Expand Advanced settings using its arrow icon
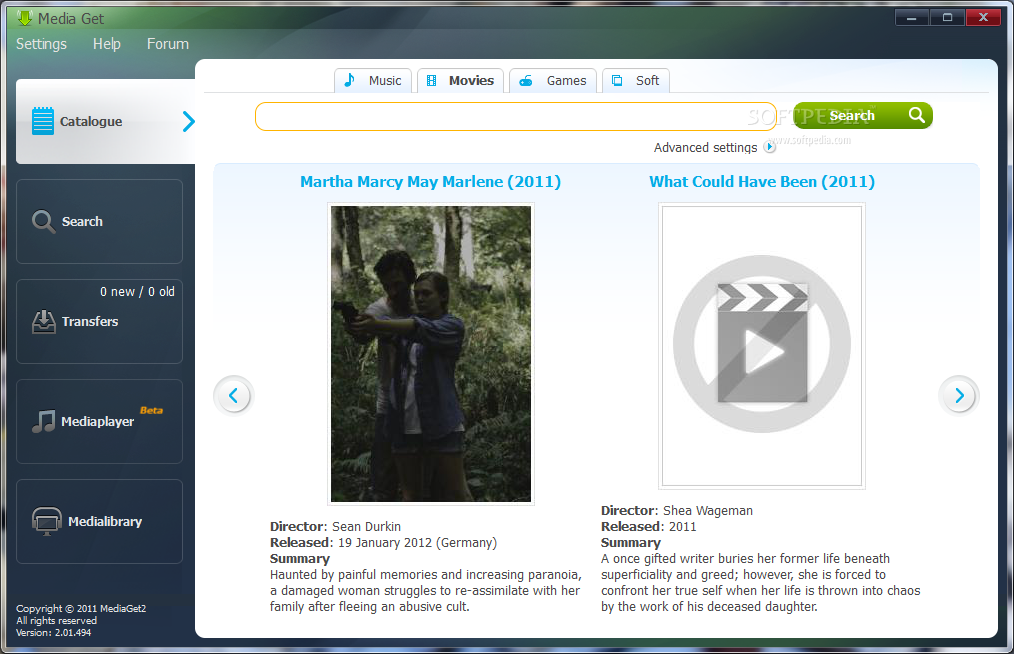The width and height of the screenshot is (1014, 654). click(x=770, y=147)
